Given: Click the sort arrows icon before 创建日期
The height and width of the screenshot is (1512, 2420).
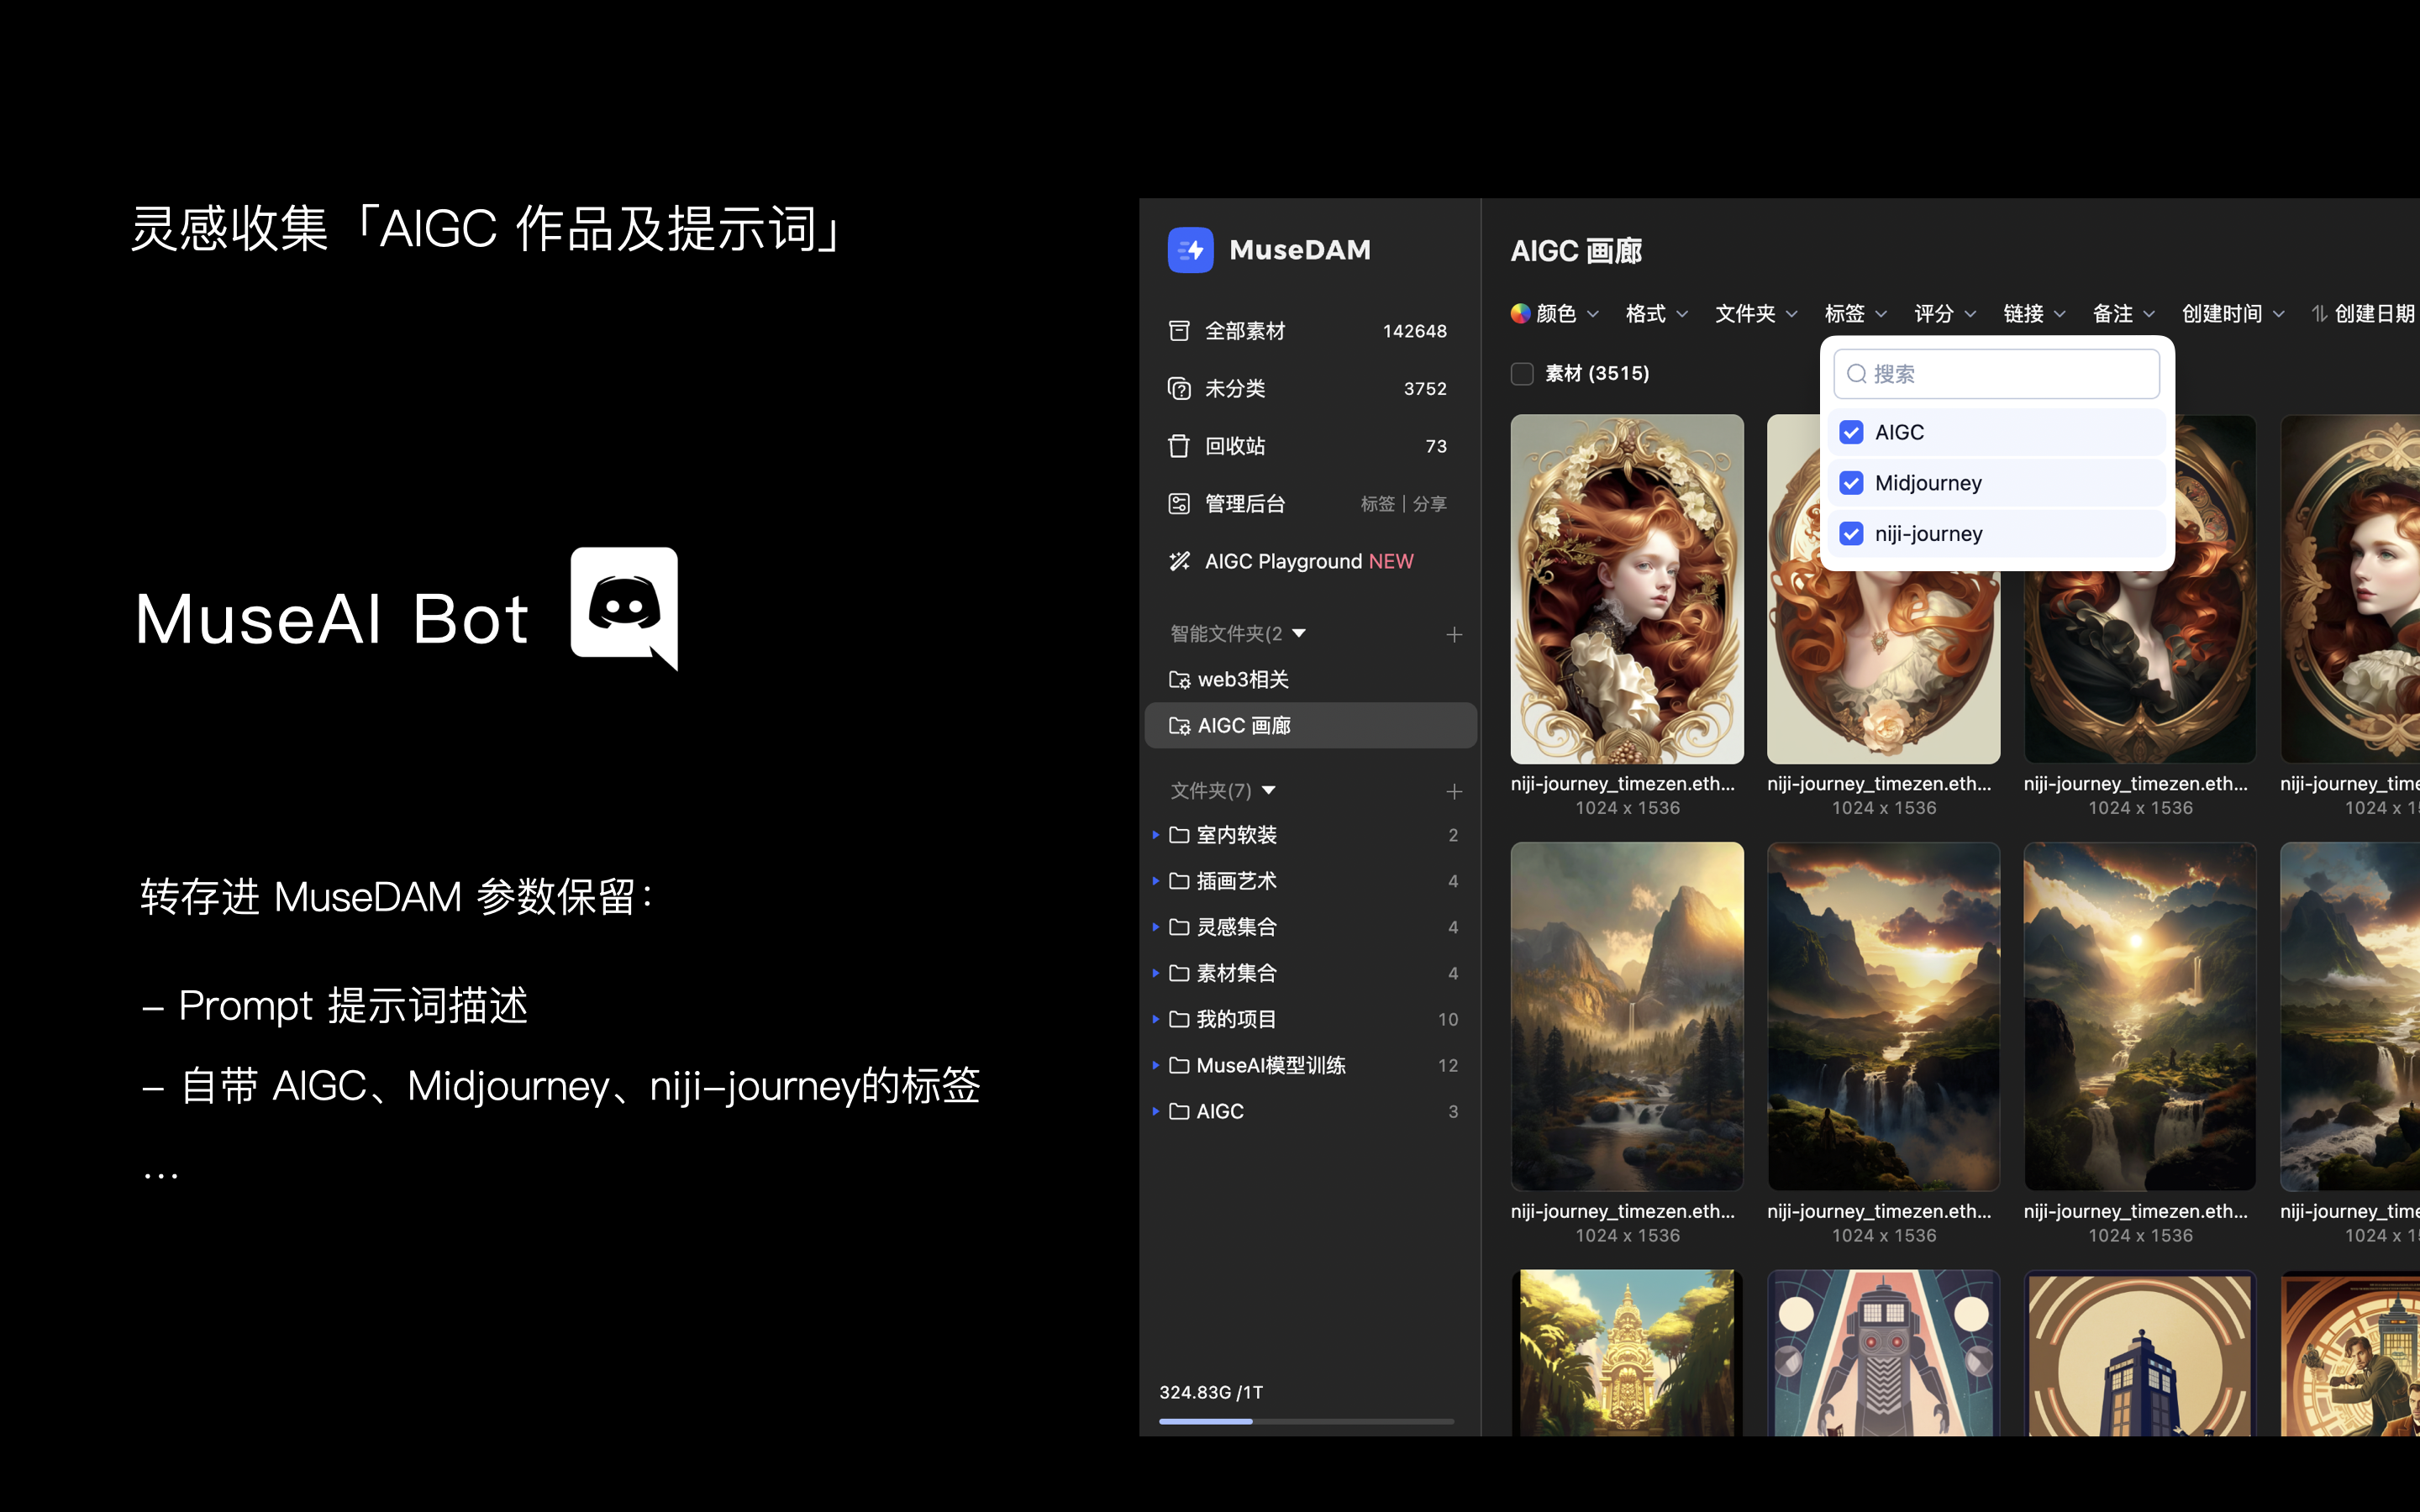Looking at the screenshot, I should 2319,314.
